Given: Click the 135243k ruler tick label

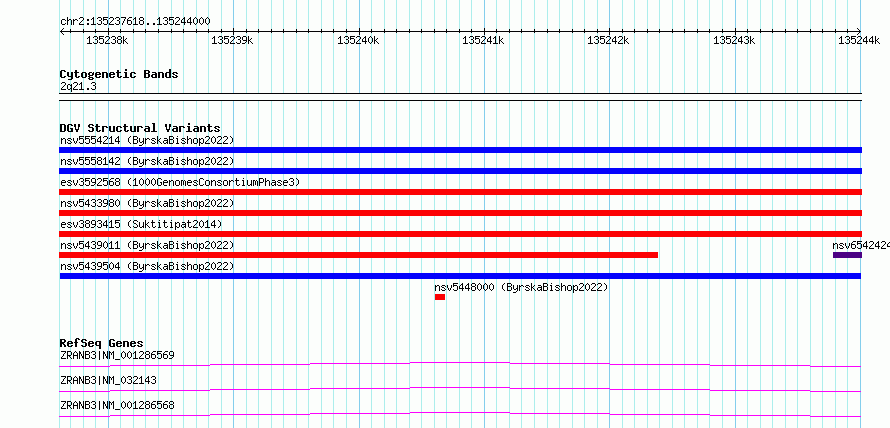Looking at the screenshot, I should click(x=734, y=40).
